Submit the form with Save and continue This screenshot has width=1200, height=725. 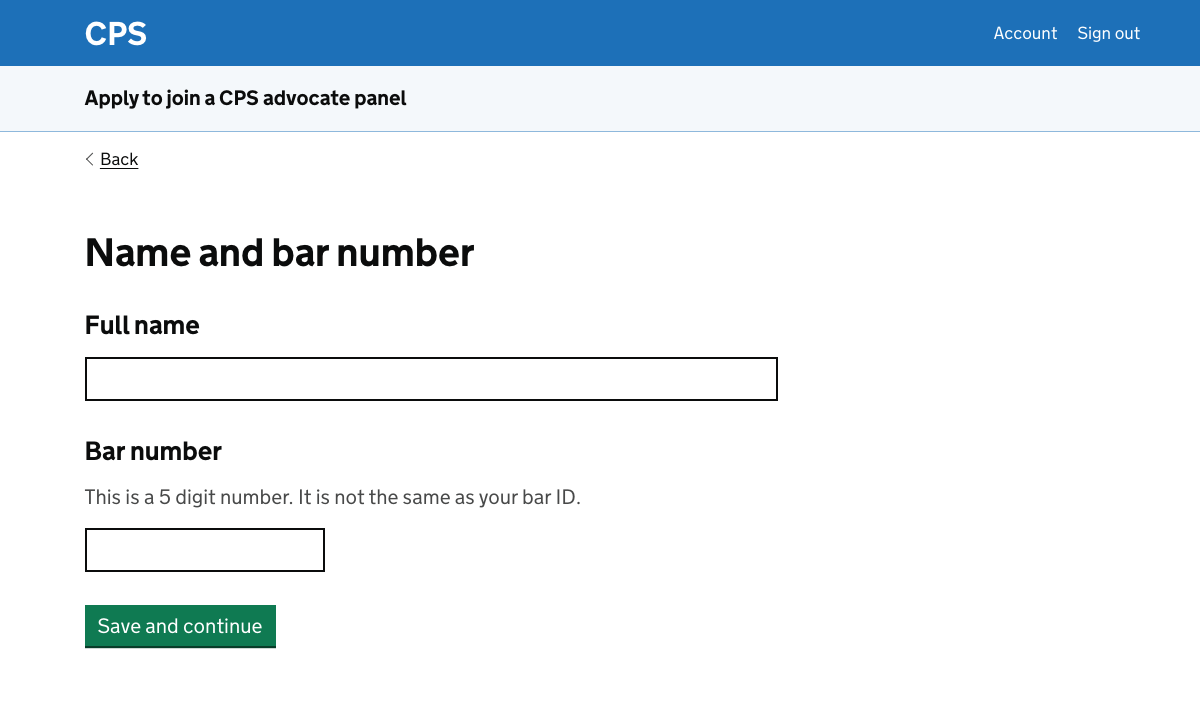click(x=180, y=625)
